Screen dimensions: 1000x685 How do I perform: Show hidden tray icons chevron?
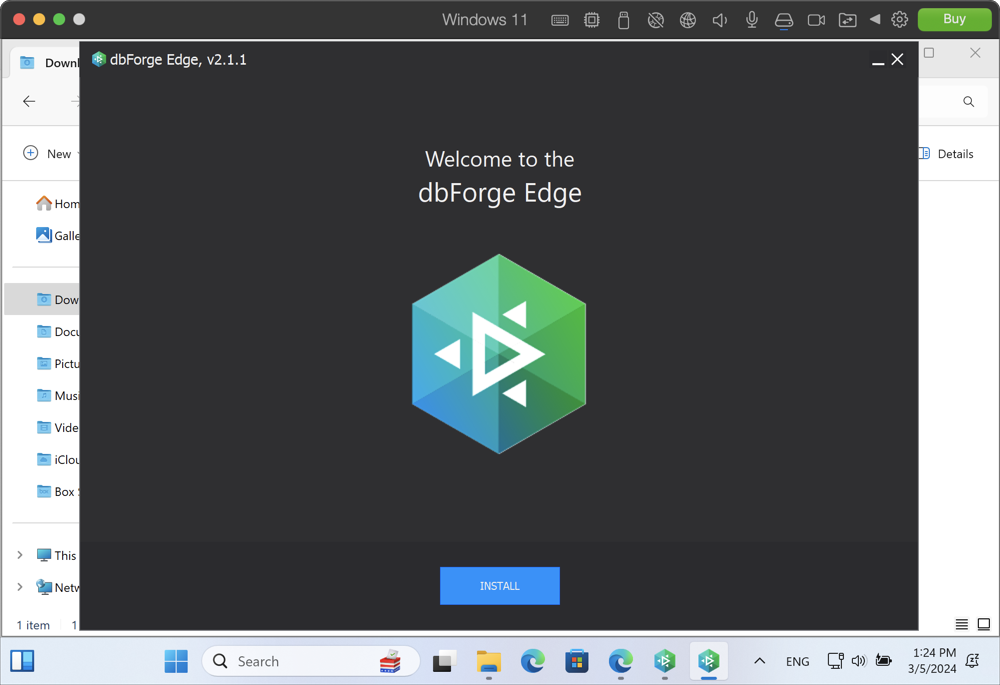(760, 661)
